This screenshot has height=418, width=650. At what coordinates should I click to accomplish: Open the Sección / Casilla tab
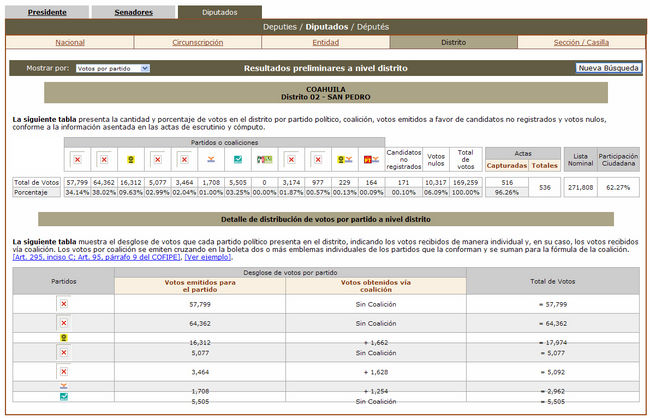[581, 43]
